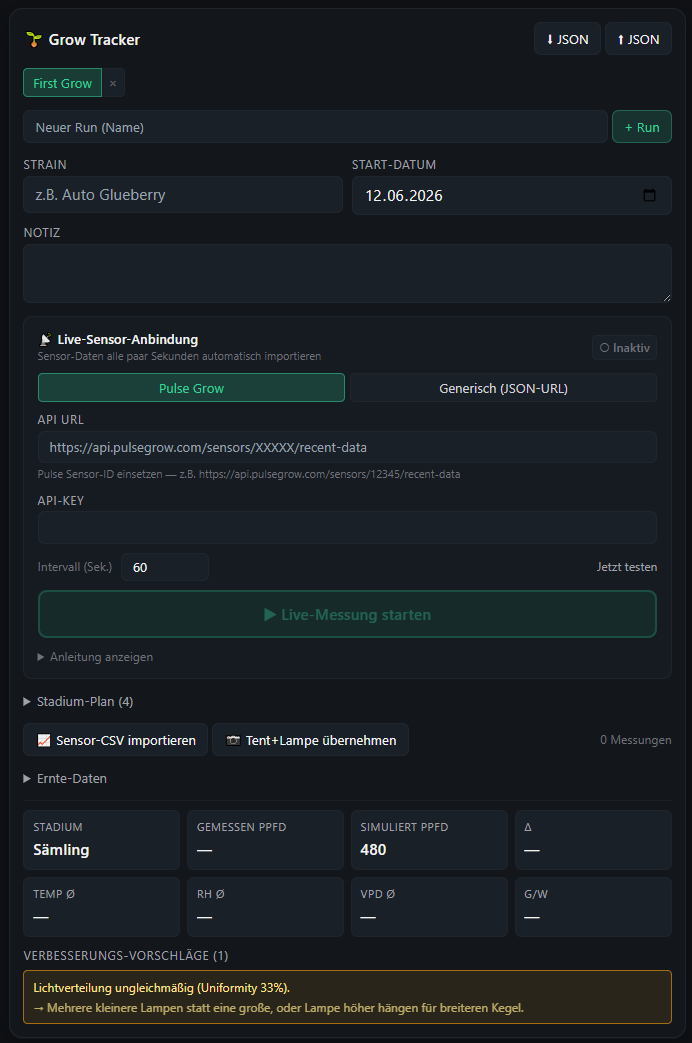Click the Start-Datum date value 12.06.2026

404,196
